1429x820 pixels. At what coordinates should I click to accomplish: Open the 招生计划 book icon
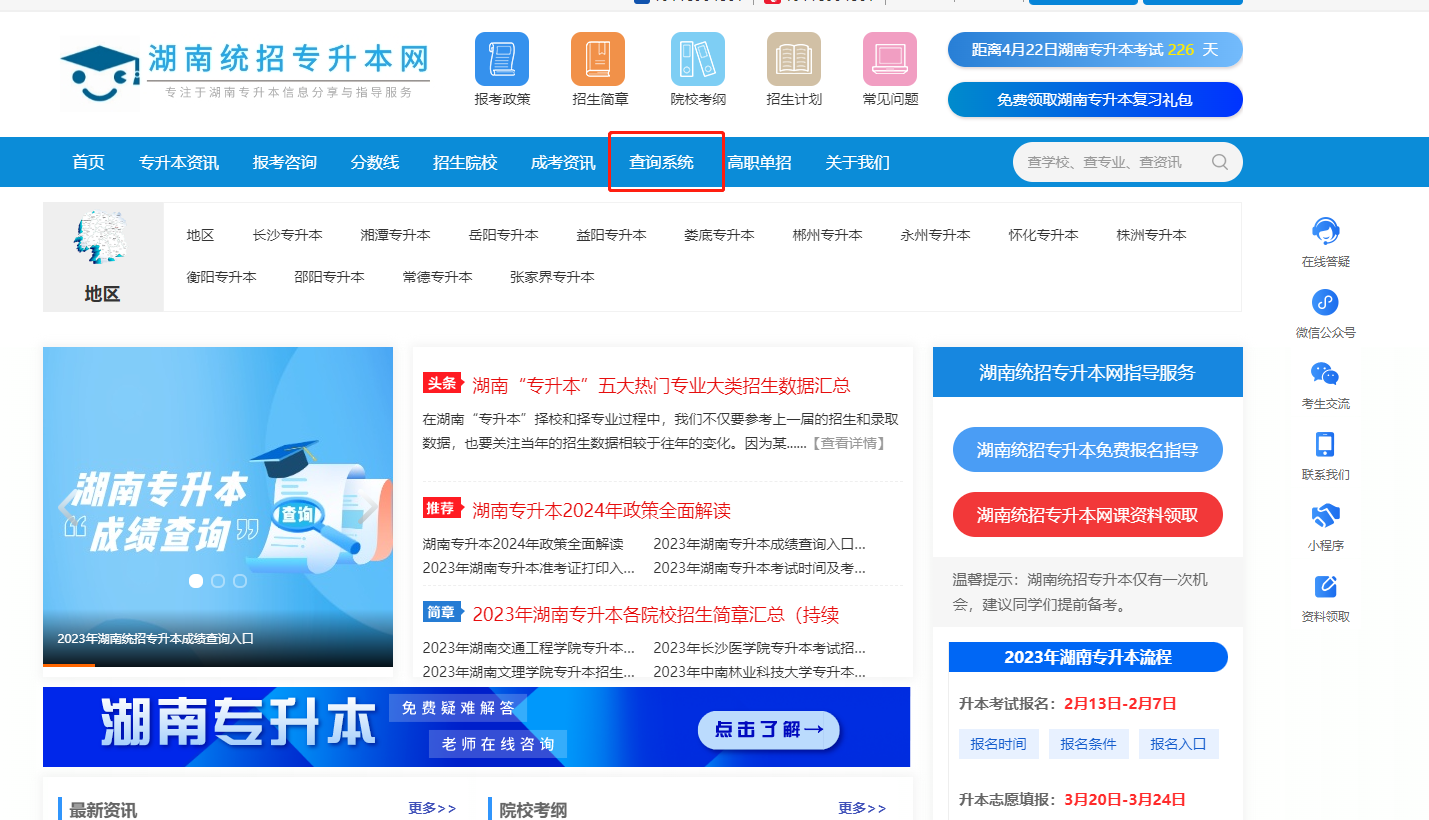(793, 59)
